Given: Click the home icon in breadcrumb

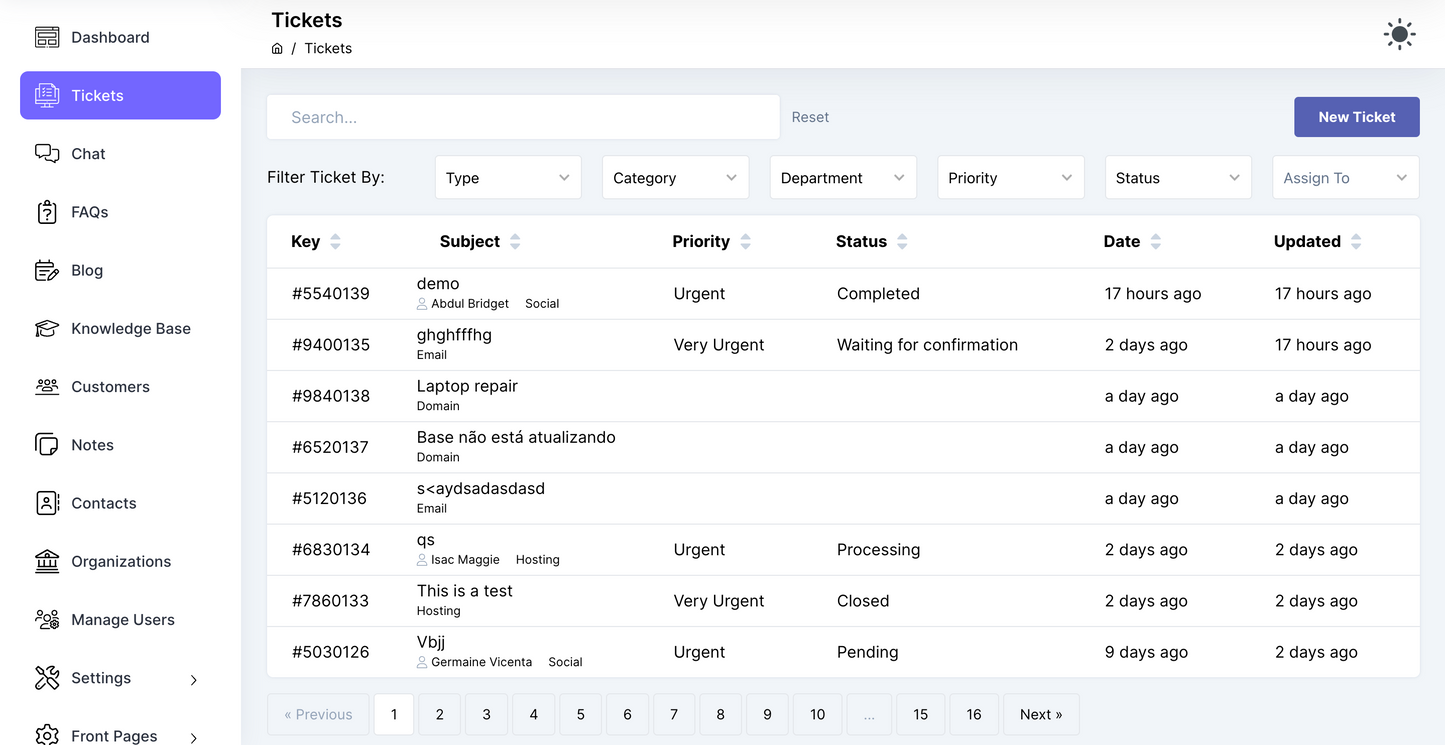Looking at the screenshot, I should [277, 48].
